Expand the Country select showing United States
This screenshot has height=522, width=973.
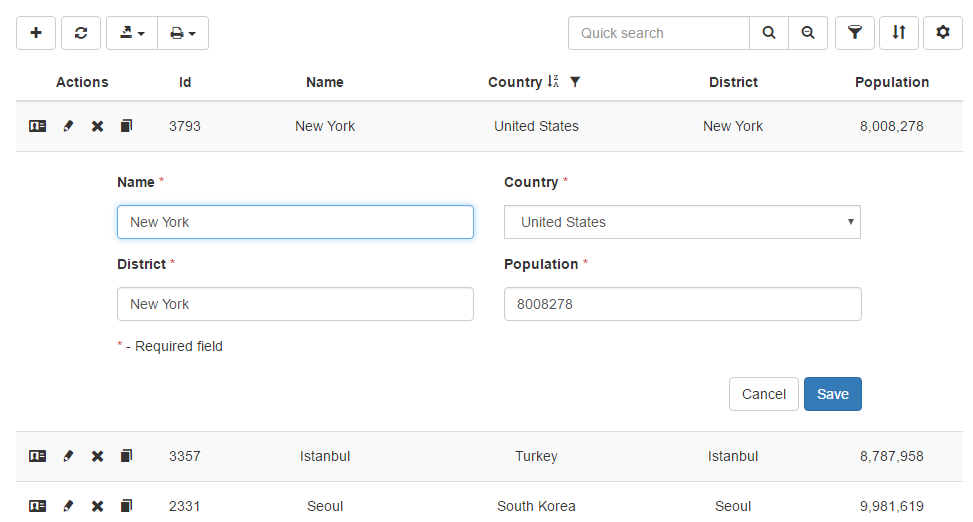point(681,222)
